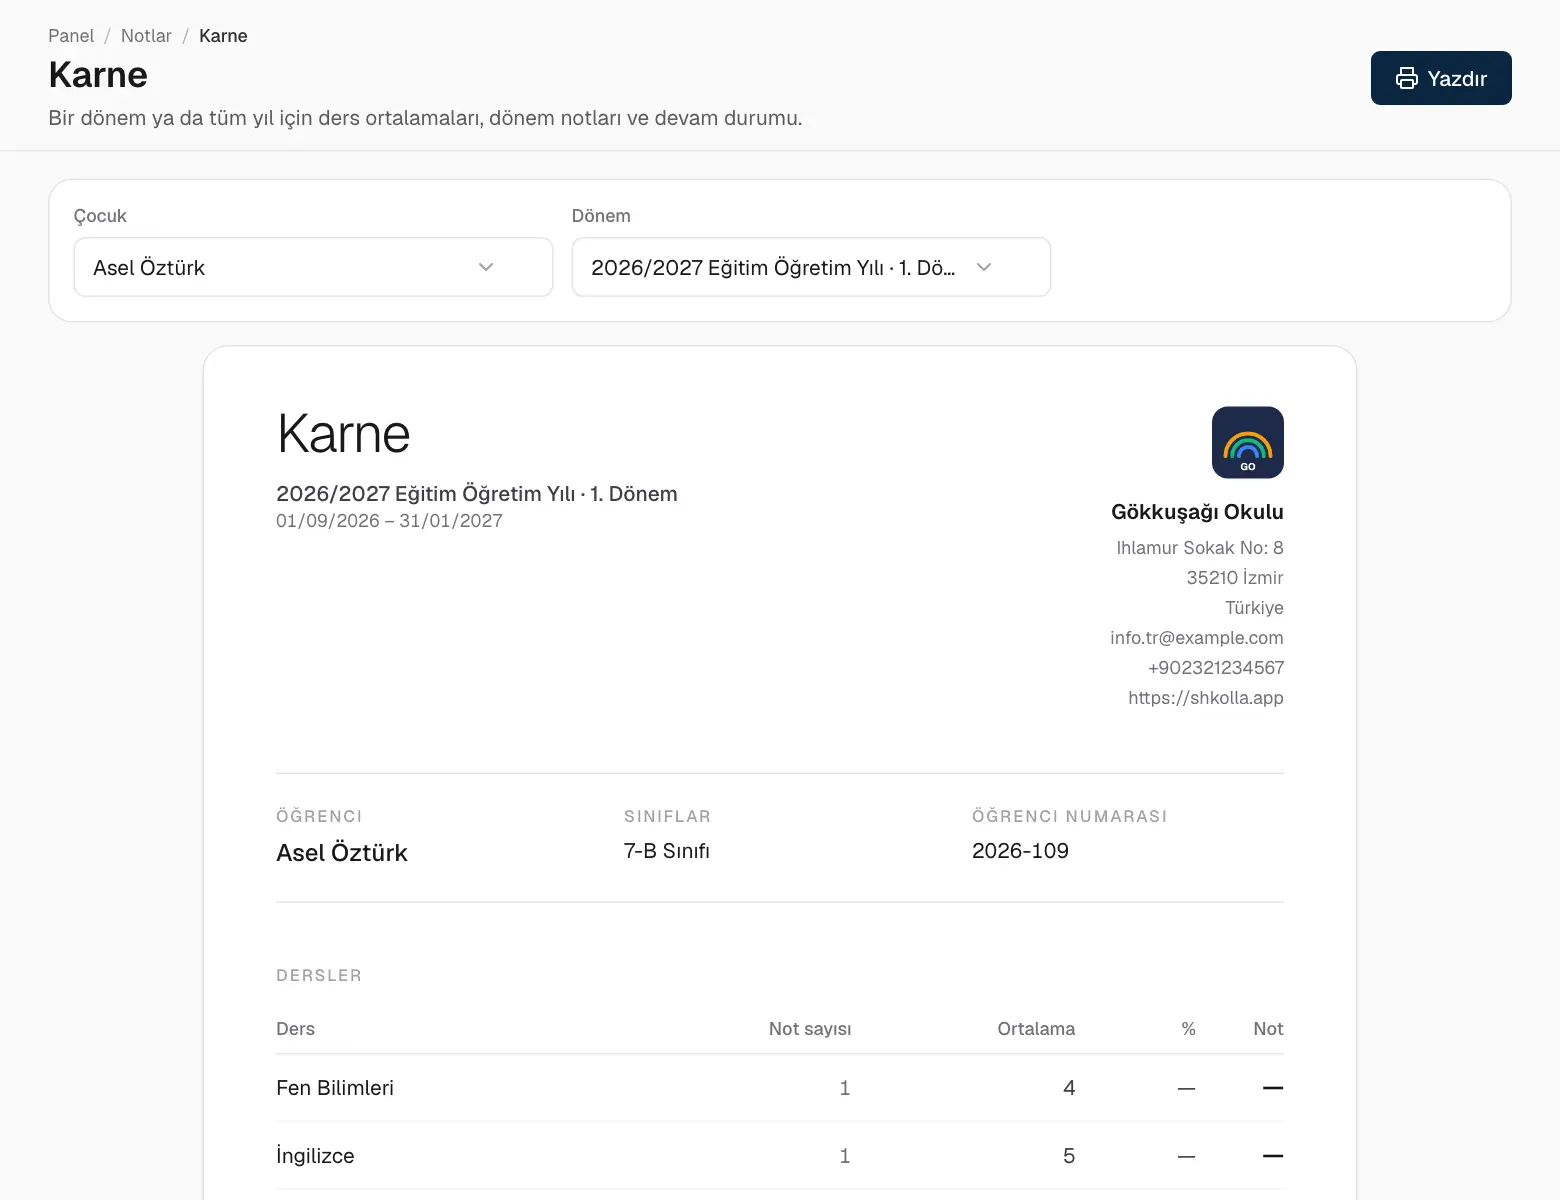Click the ÖĞRENCİ NUMARASI label
Viewport: 1560px width, 1200px height.
(1070, 816)
